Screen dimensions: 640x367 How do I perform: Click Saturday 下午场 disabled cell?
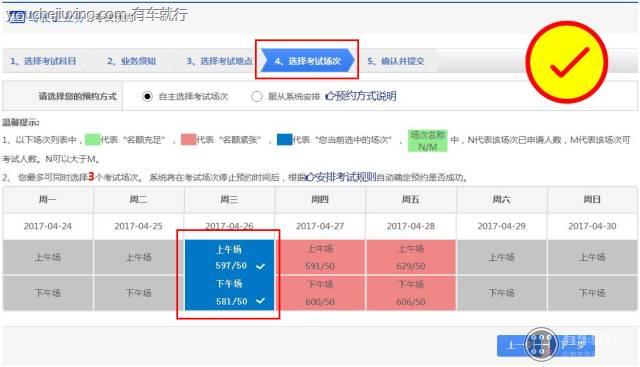[x=502, y=293]
